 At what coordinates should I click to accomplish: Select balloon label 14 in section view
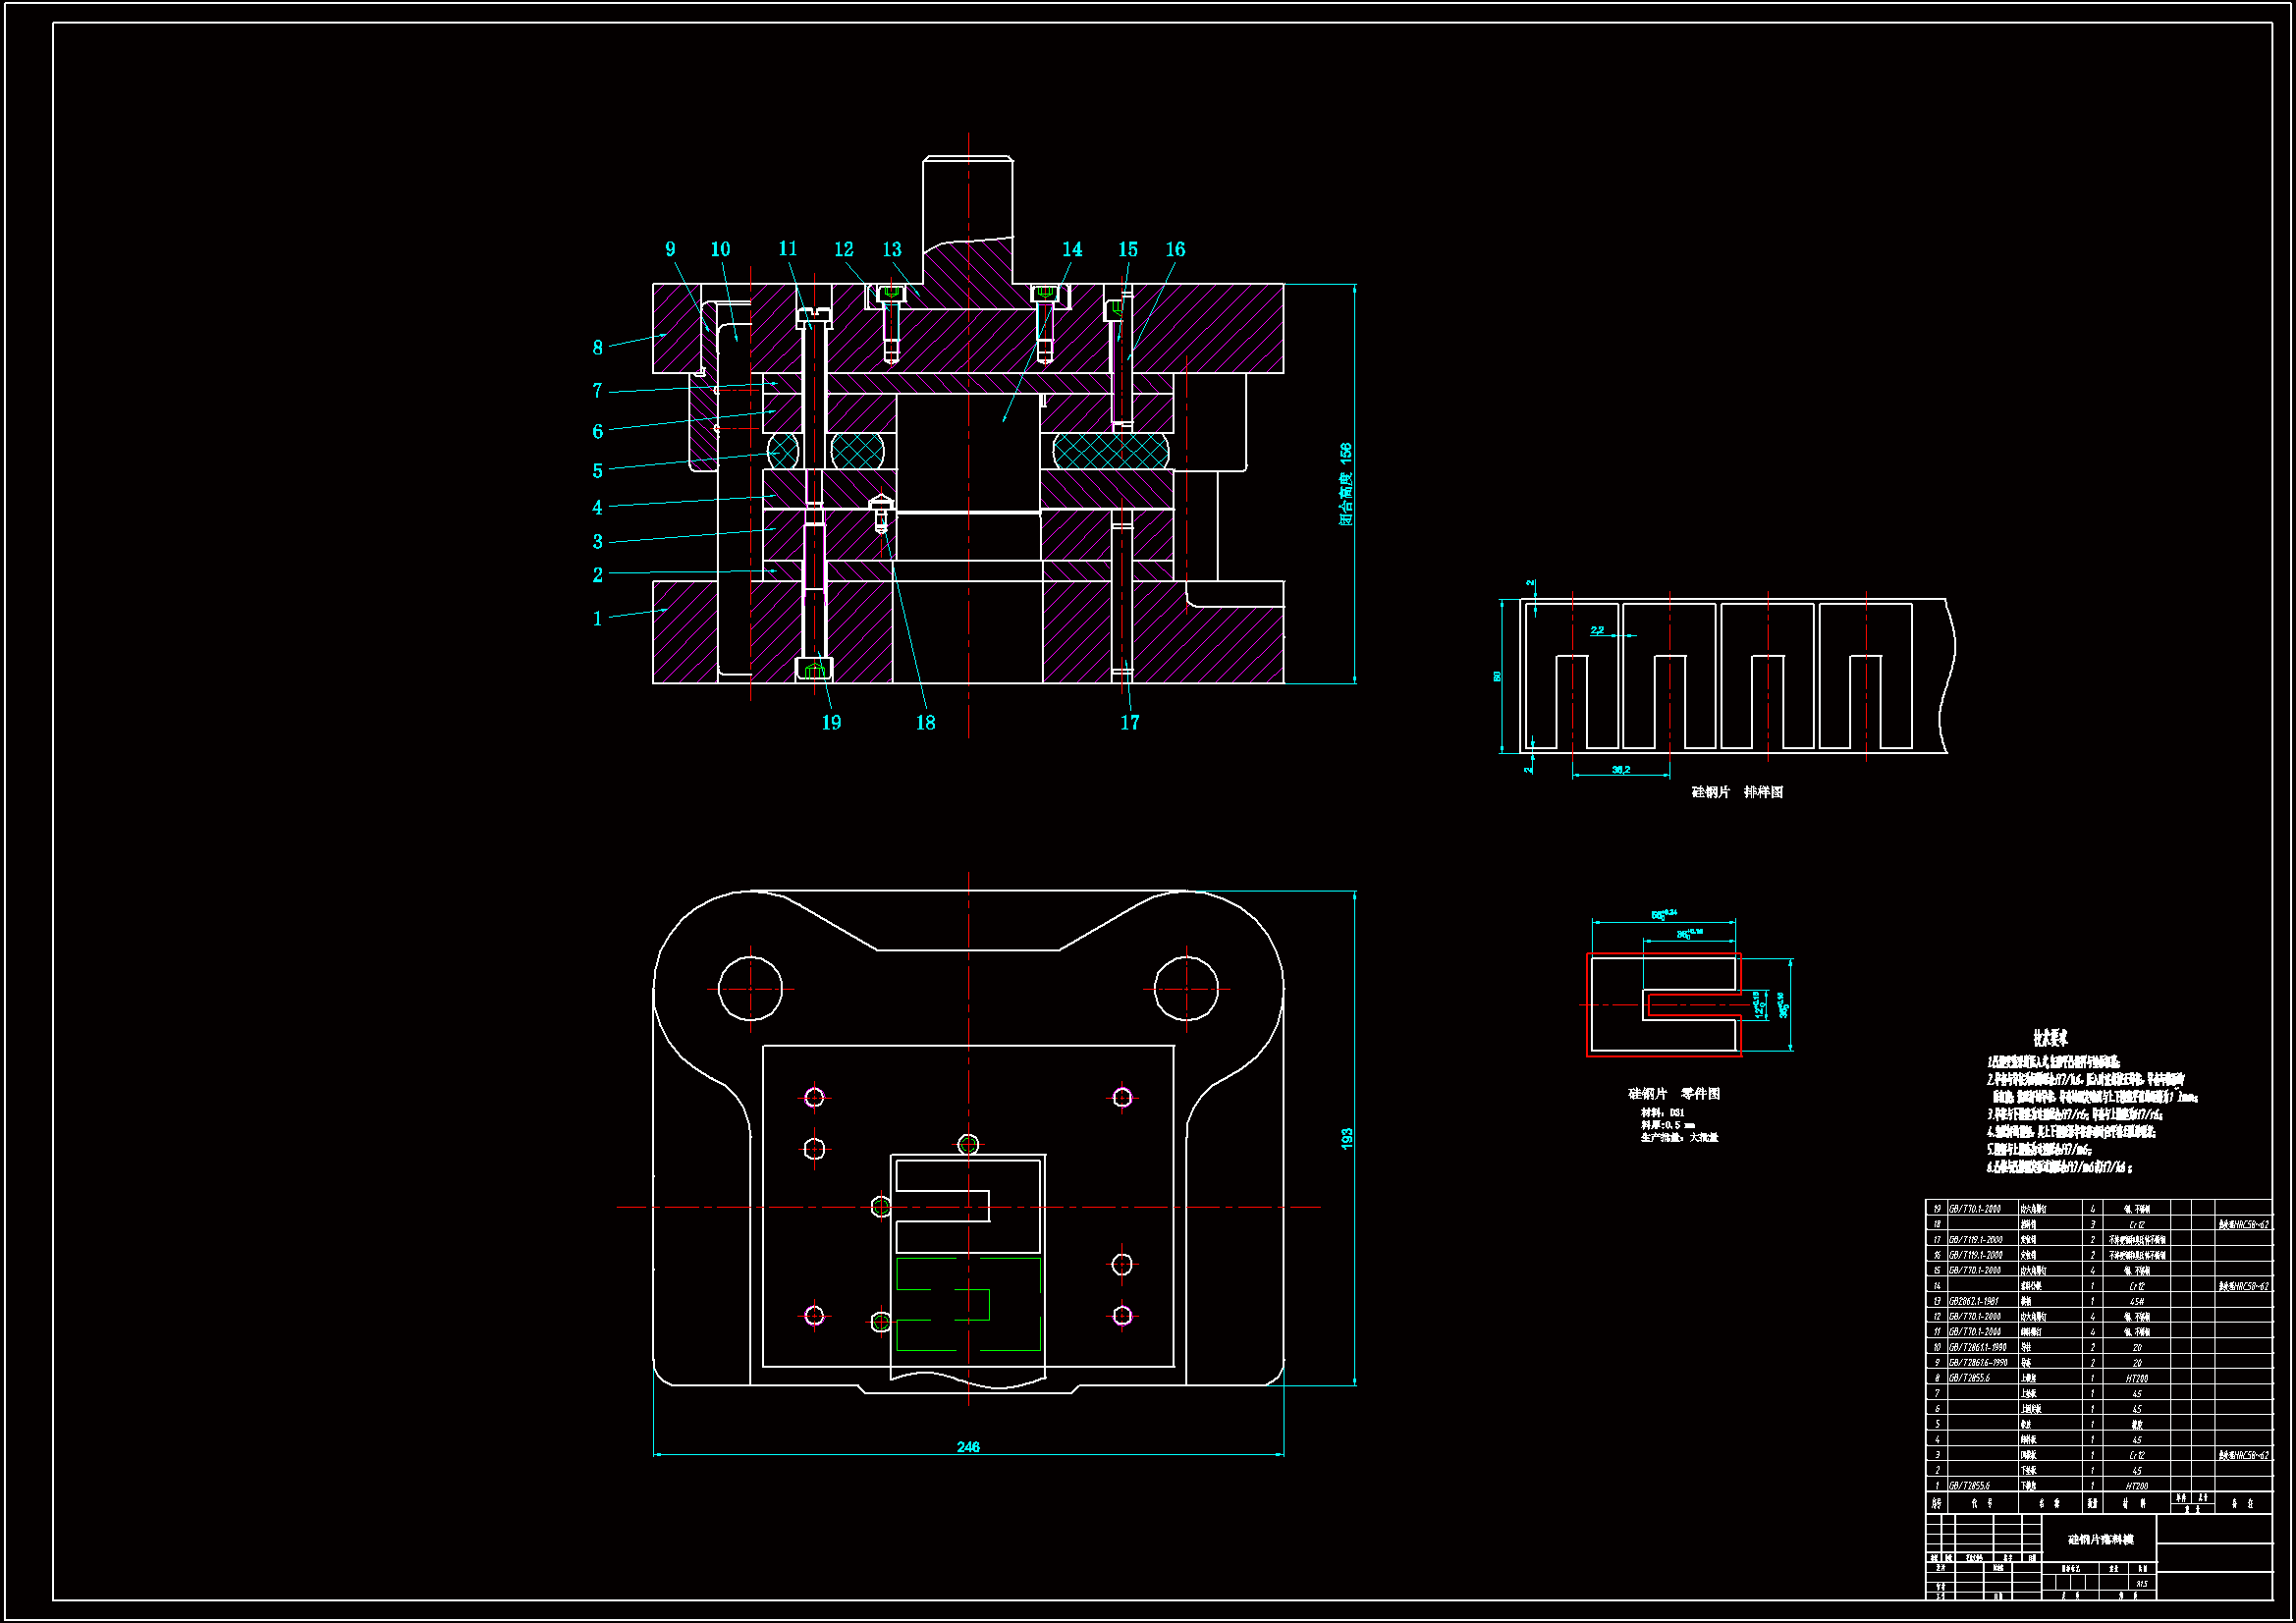(x=1071, y=249)
